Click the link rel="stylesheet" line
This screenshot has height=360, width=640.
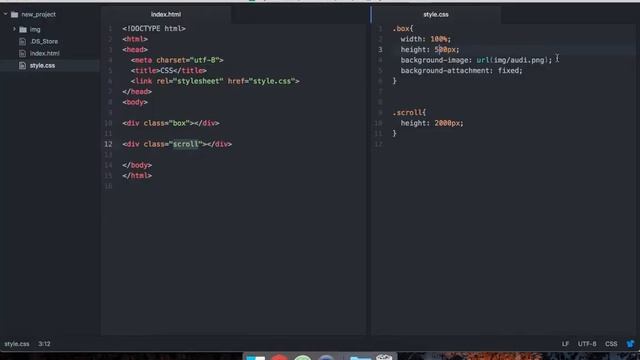tap(215, 81)
